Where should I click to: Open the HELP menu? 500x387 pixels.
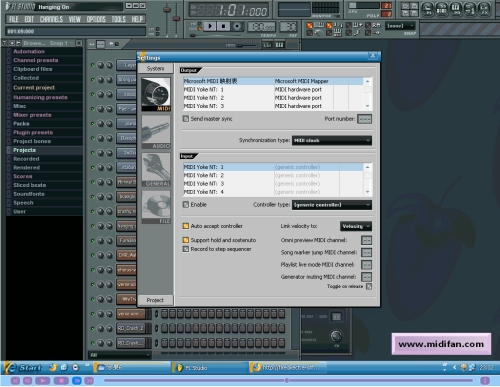tap(137, 19)
